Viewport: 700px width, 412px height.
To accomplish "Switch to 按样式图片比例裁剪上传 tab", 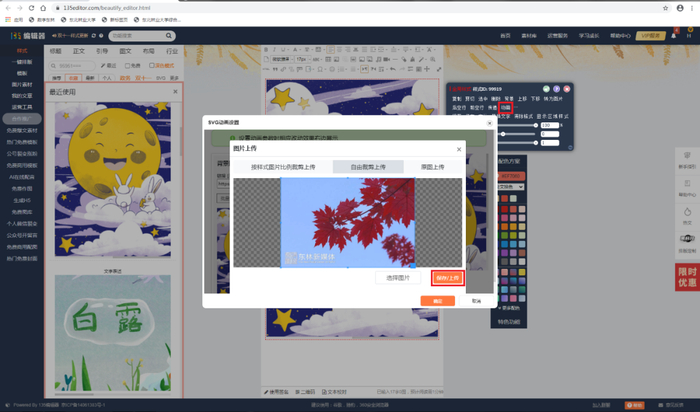I will click(x=283, y=167).
